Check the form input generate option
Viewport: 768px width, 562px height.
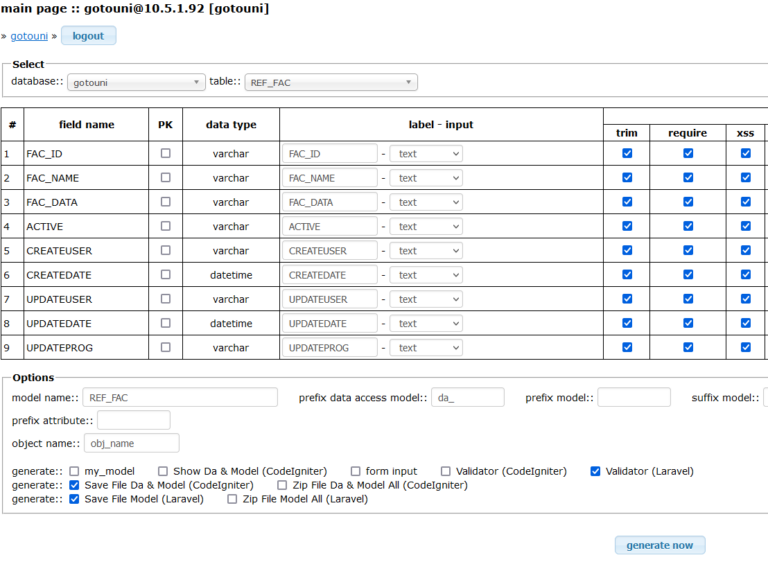tap(355, 471)
